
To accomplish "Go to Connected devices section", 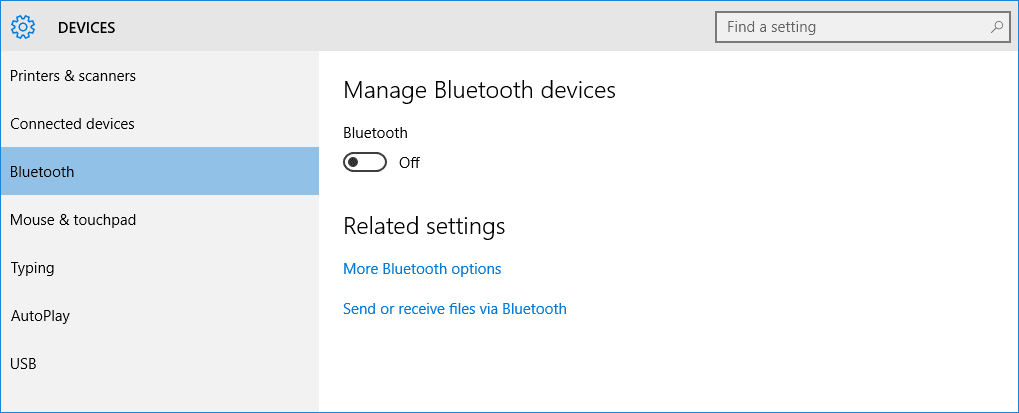I will pos(72,124).
